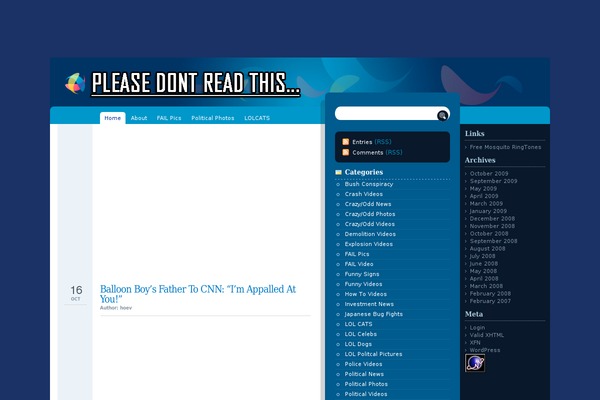Open the LOLCATS tab
600x400 pixels.
257,118
